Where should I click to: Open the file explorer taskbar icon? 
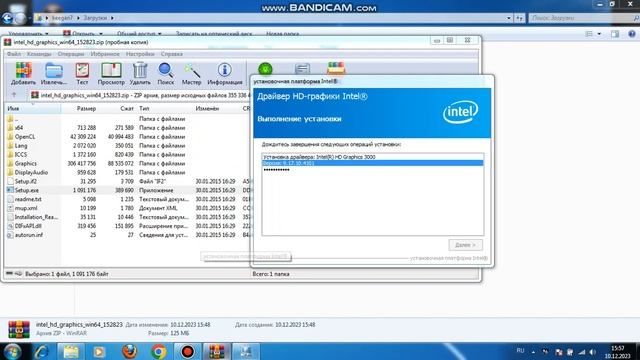[71, 352]
